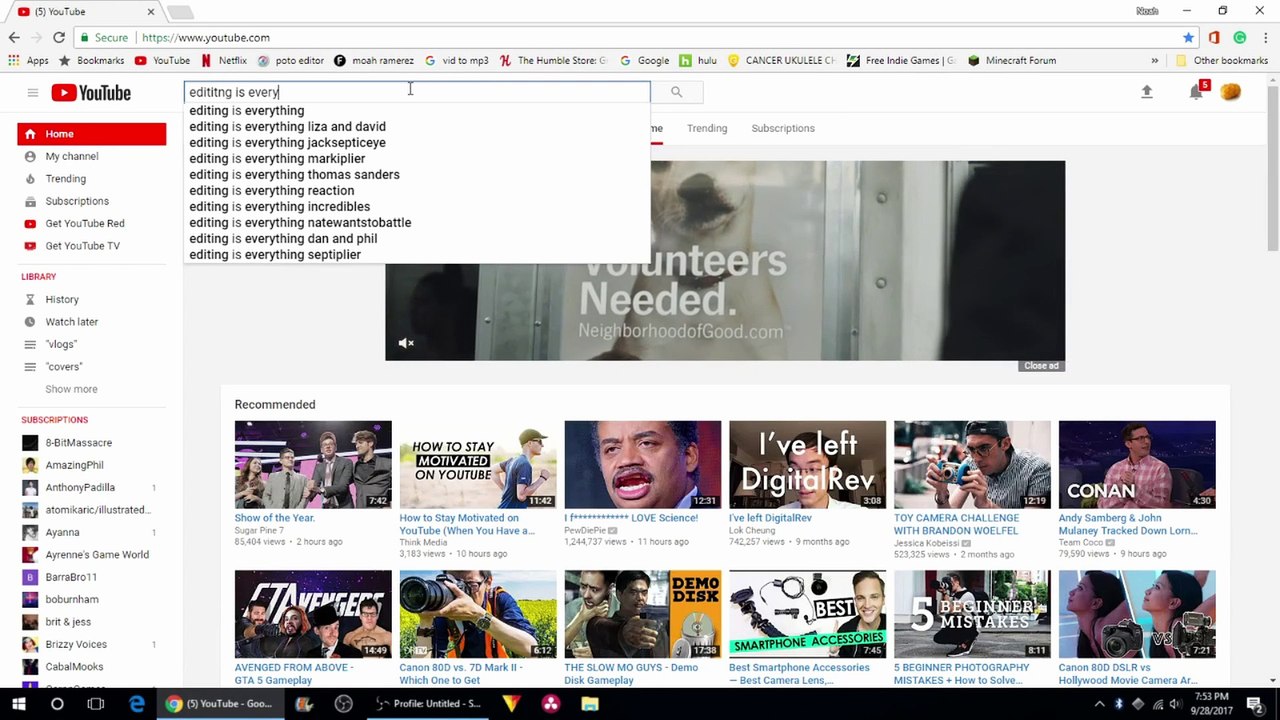The width and height of the screenshot is (1280, 720).
Task: Open the Minecraft Forum bookmark
Action: 1011,60
